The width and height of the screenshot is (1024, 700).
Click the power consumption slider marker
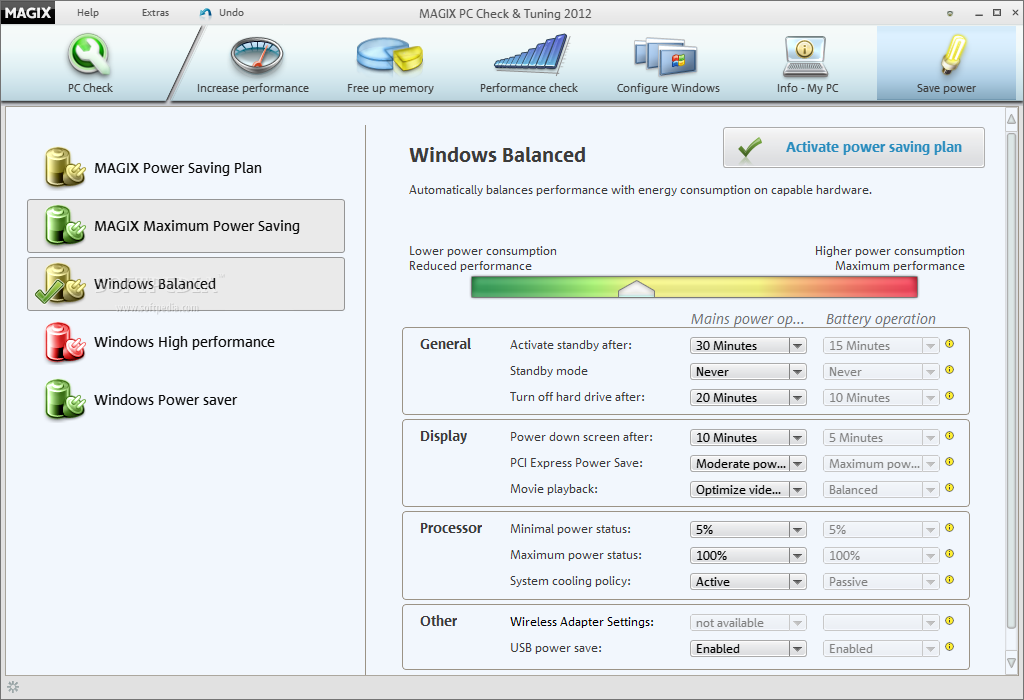pyautogui.click(x=636, y=289)
